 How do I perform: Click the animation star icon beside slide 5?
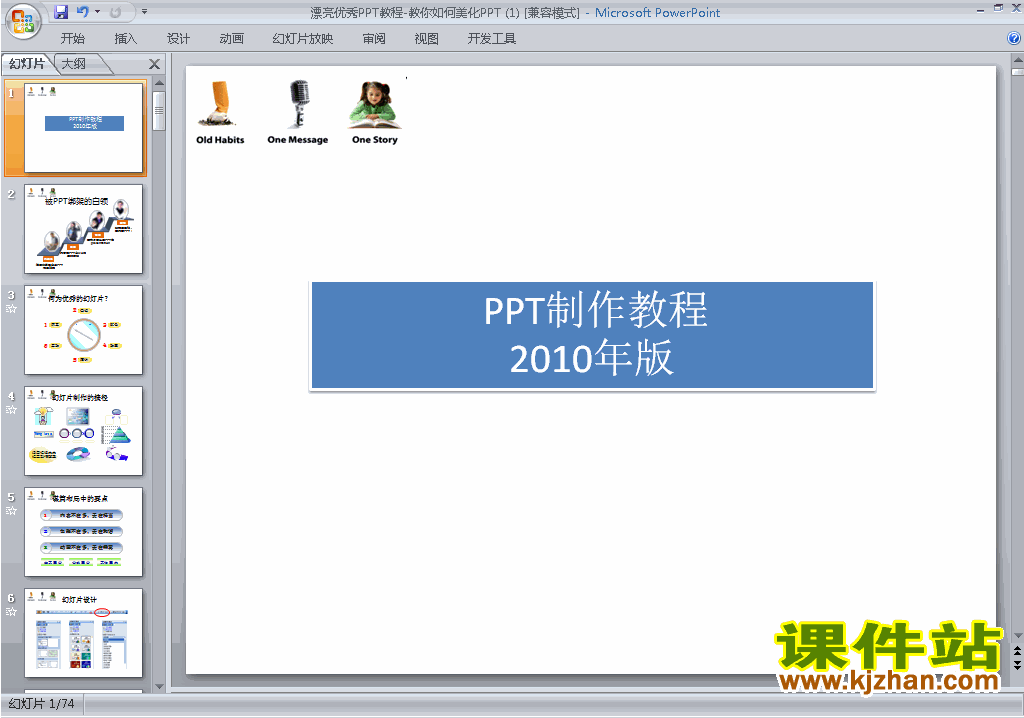11,510
